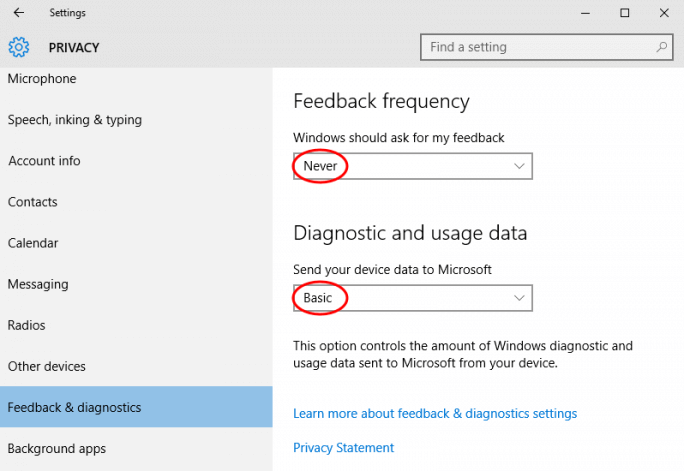Maximize the Settings window
This screenshot has height=471, width=684.
click(x=624, y=13)
